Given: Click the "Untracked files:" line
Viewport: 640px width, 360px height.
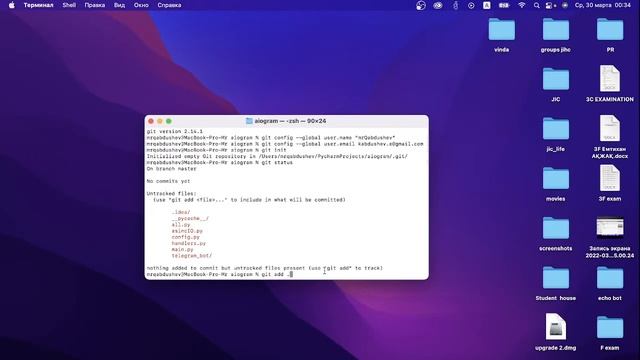Looking at the screenshot, I should [x=171, y=193].
